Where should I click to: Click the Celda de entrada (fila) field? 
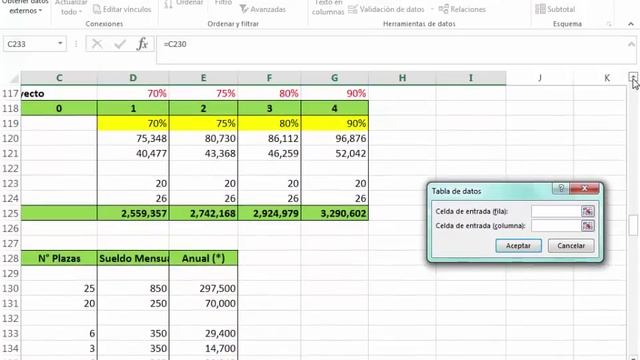[556, 211]
